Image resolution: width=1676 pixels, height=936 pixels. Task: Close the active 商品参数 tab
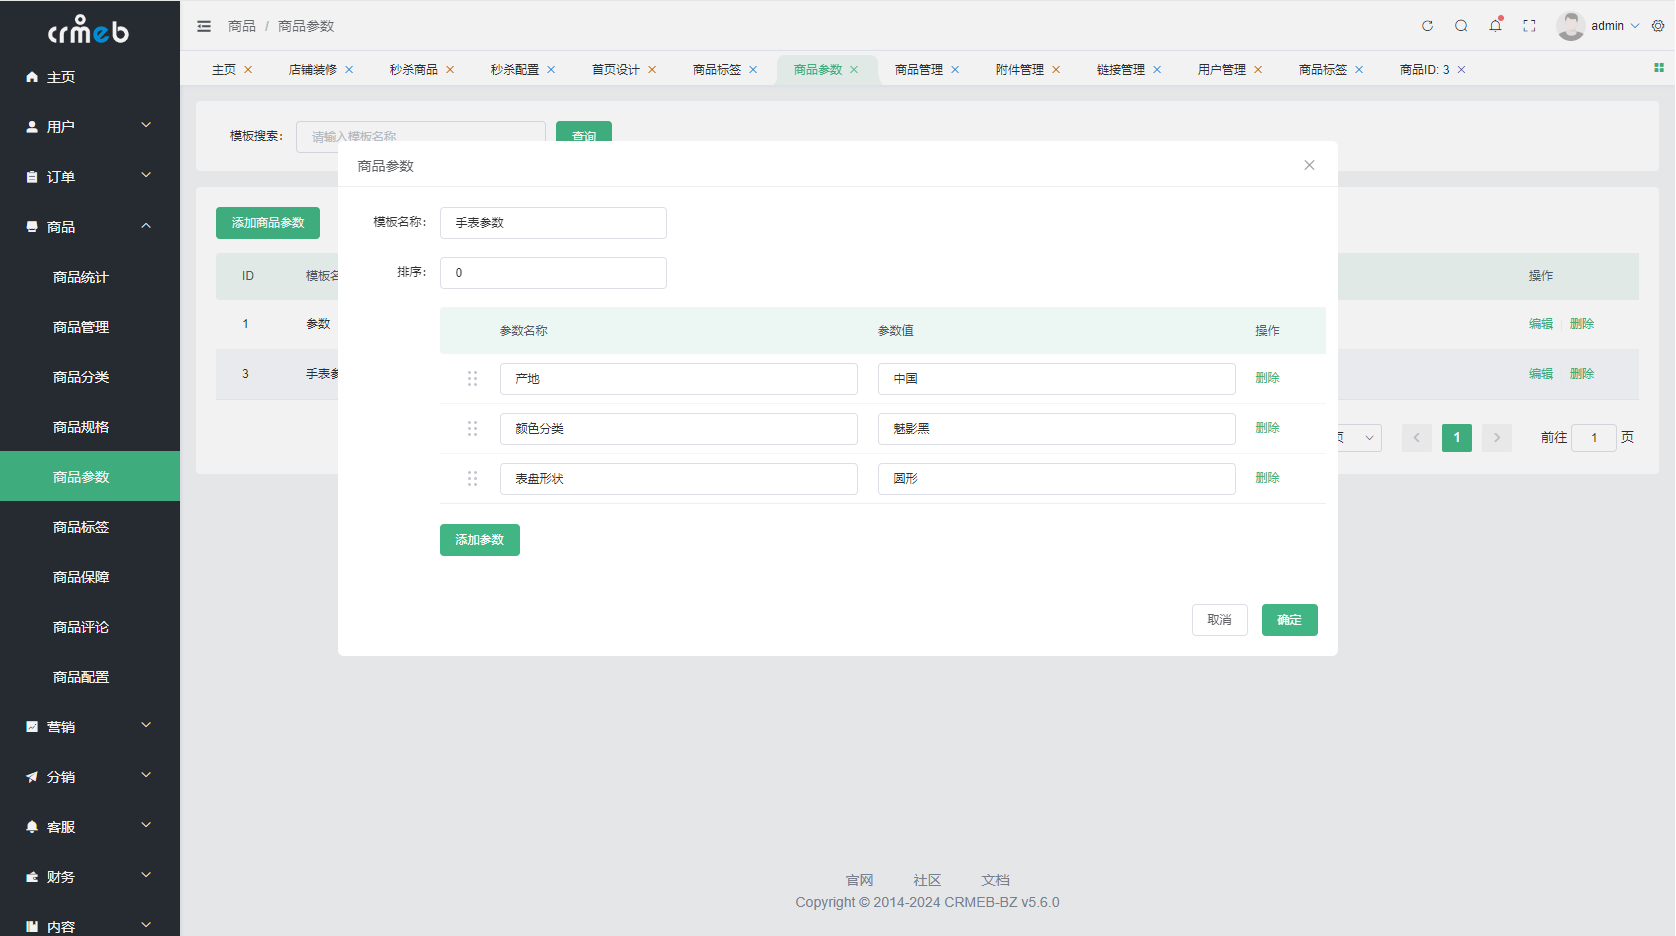854,70
